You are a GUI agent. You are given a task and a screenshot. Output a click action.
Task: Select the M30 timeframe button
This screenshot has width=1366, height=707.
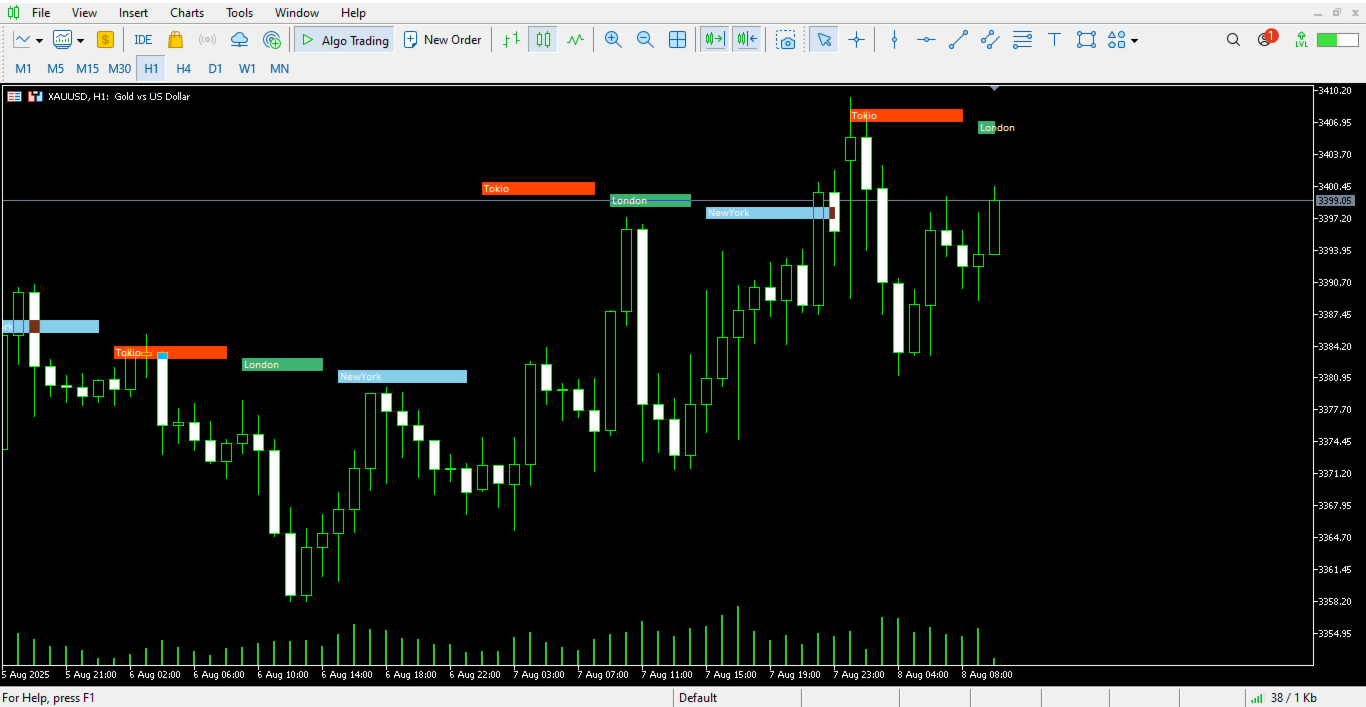[119, 69]
